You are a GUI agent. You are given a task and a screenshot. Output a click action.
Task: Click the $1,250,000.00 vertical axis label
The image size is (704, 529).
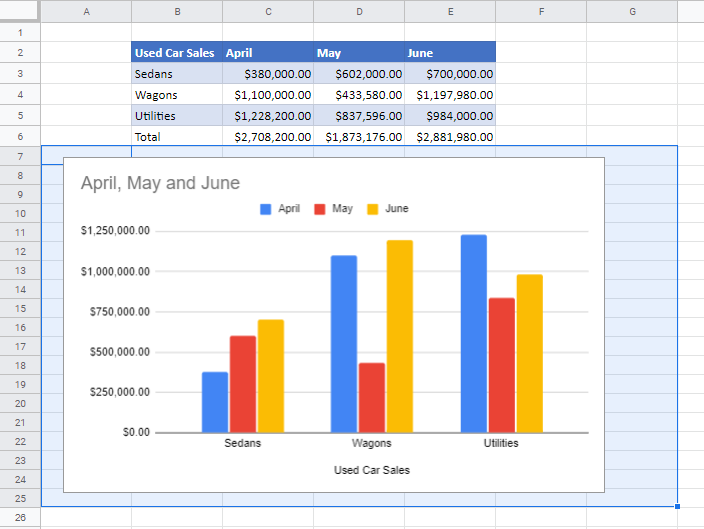click(115, 231)
